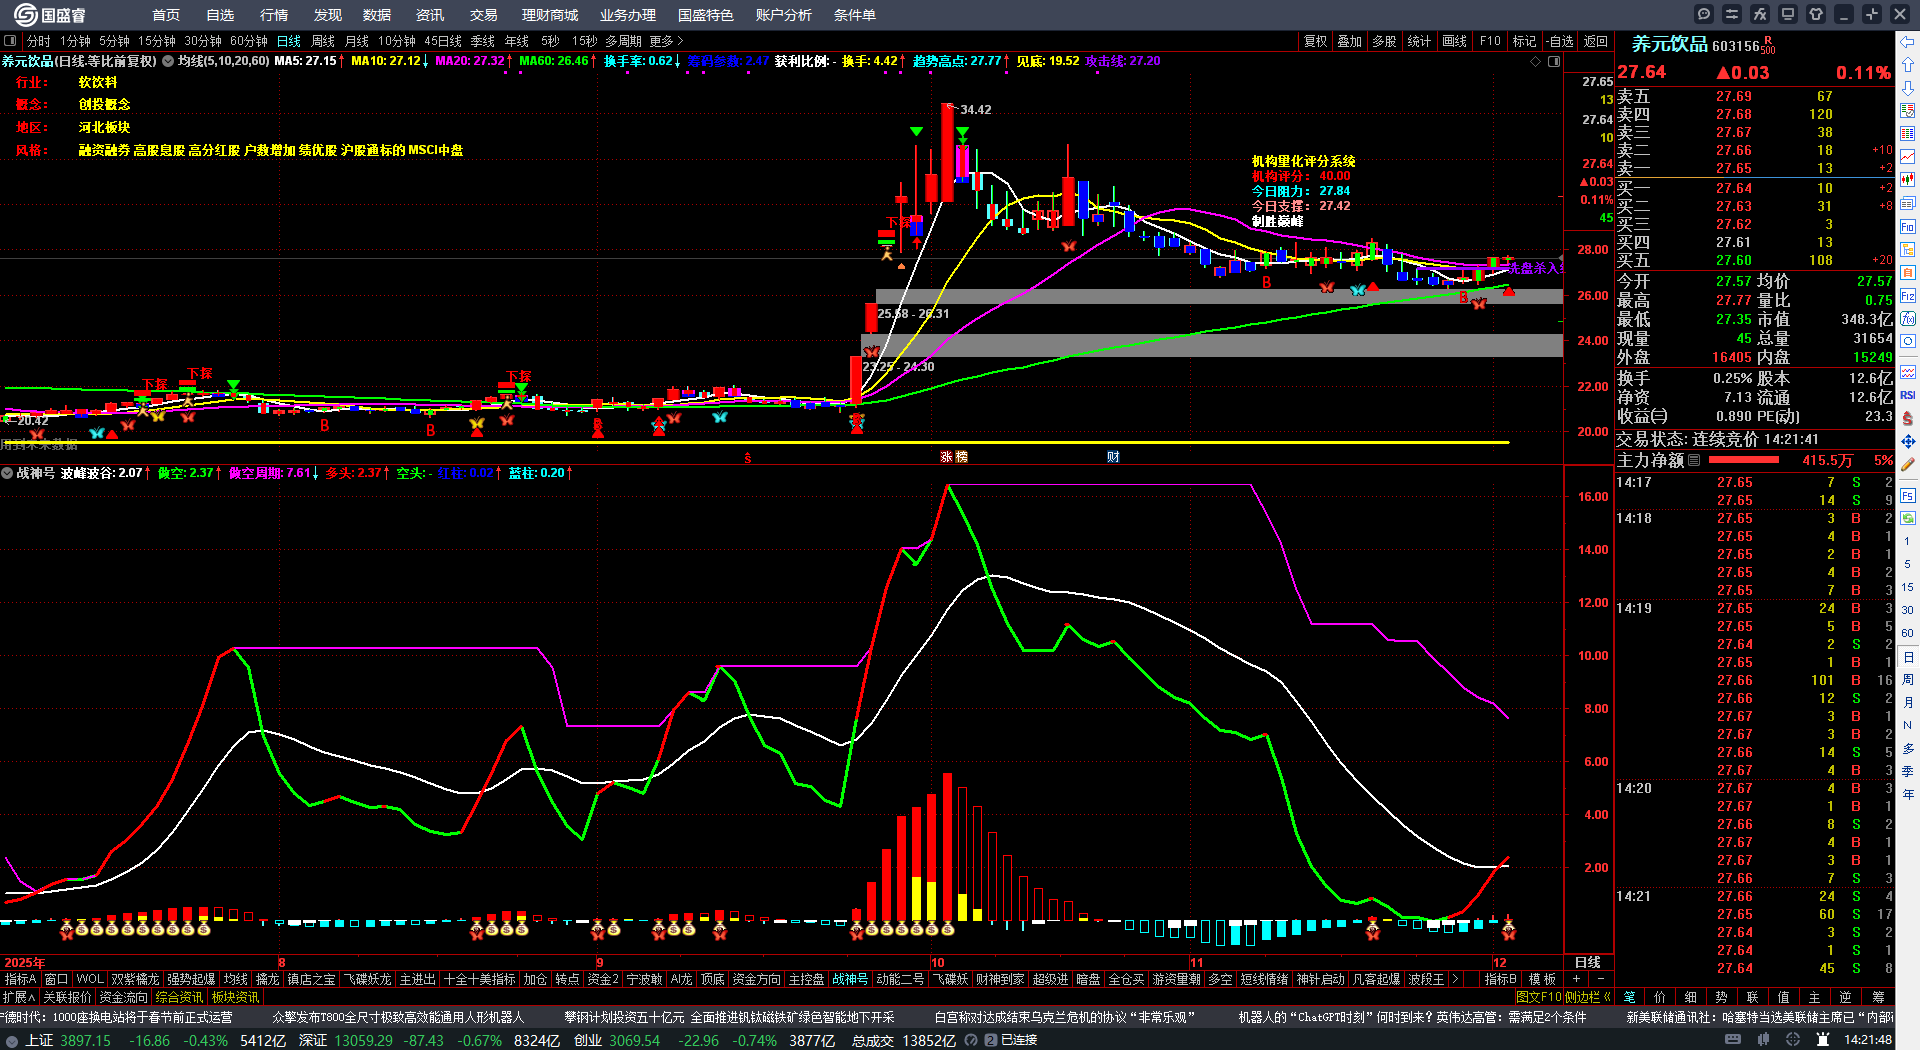
Task: Click the 已连接 connection status
Action: [1019, 1040]
